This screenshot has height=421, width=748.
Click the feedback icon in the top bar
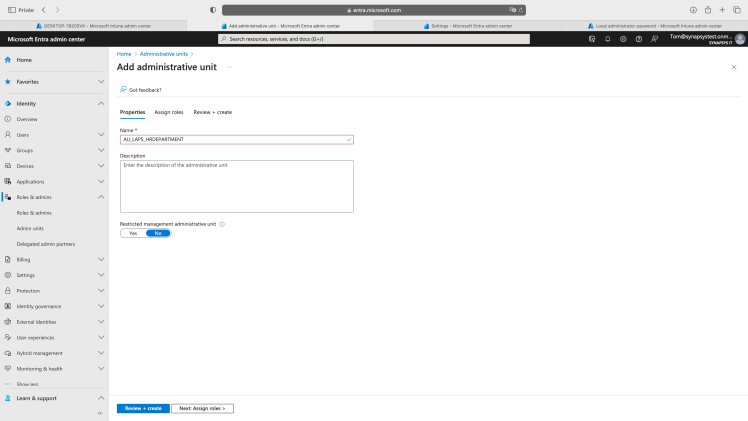pyautogui.click(x=654, y=39)
